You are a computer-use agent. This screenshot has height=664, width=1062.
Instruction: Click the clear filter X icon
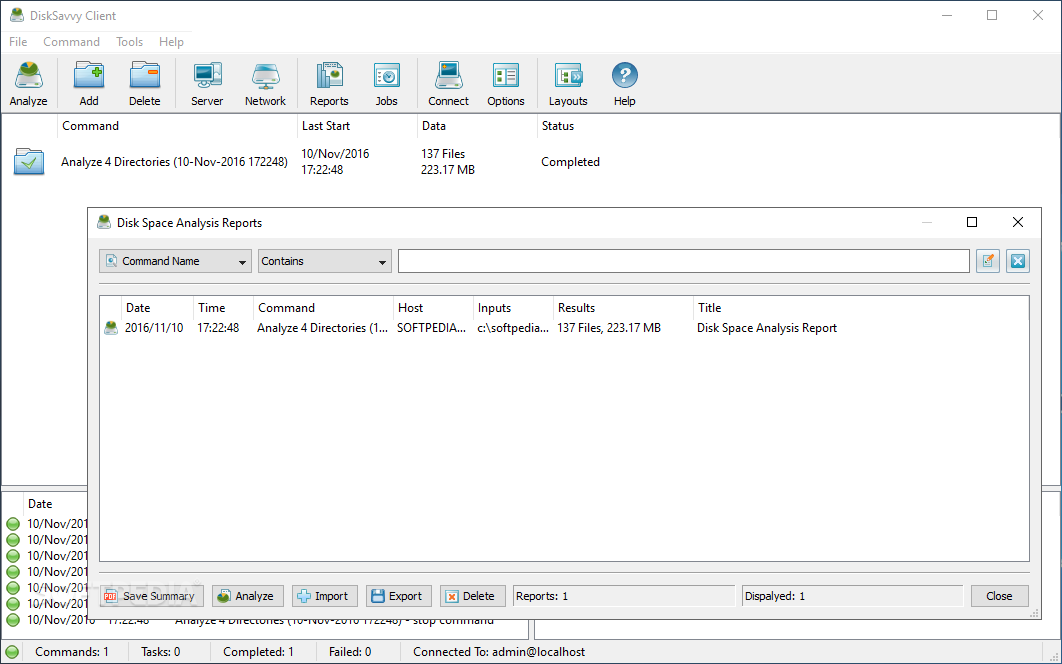(x=1017, y=261)
